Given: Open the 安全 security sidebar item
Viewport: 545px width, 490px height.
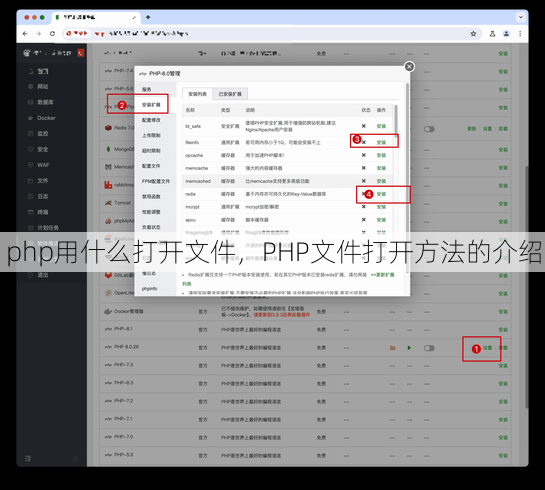Looking at the screenshot, I should click(x=42, y=149).
